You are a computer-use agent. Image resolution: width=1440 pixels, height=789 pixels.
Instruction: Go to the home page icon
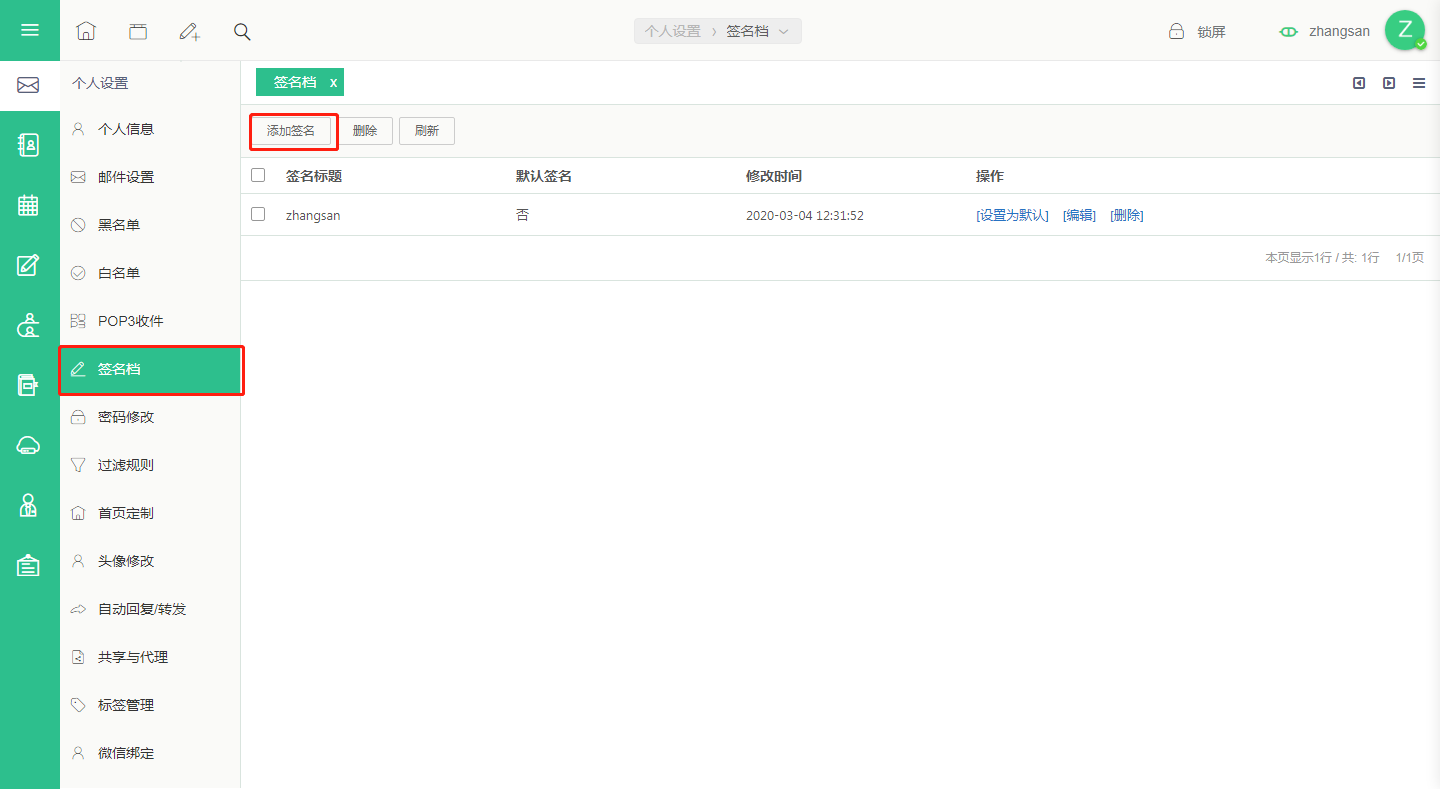[86, 31]
